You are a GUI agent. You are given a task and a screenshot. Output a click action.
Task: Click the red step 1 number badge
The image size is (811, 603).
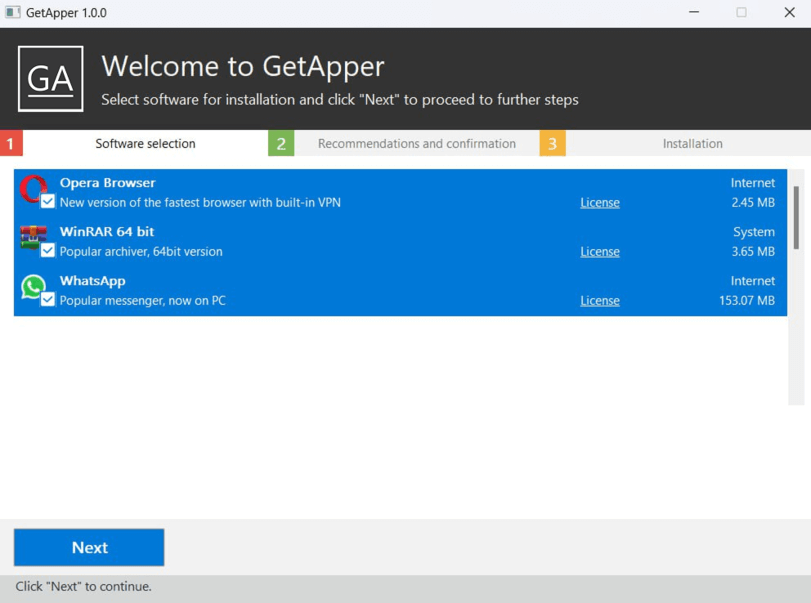pyautogui.click(x=11, y=143)
